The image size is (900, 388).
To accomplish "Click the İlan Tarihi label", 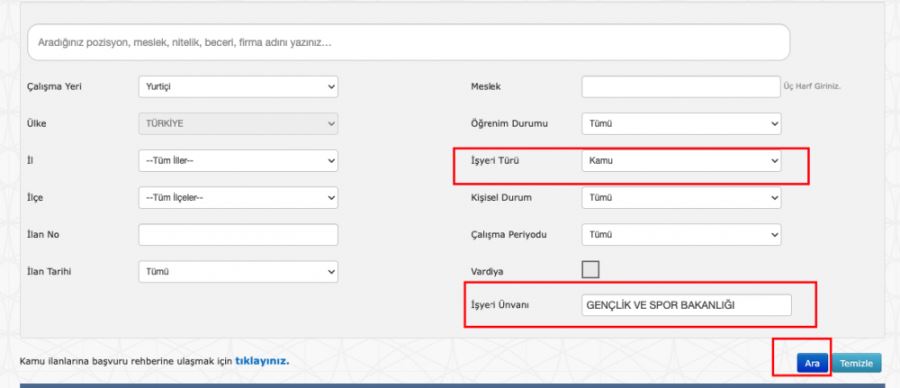I will coord(50,271).
